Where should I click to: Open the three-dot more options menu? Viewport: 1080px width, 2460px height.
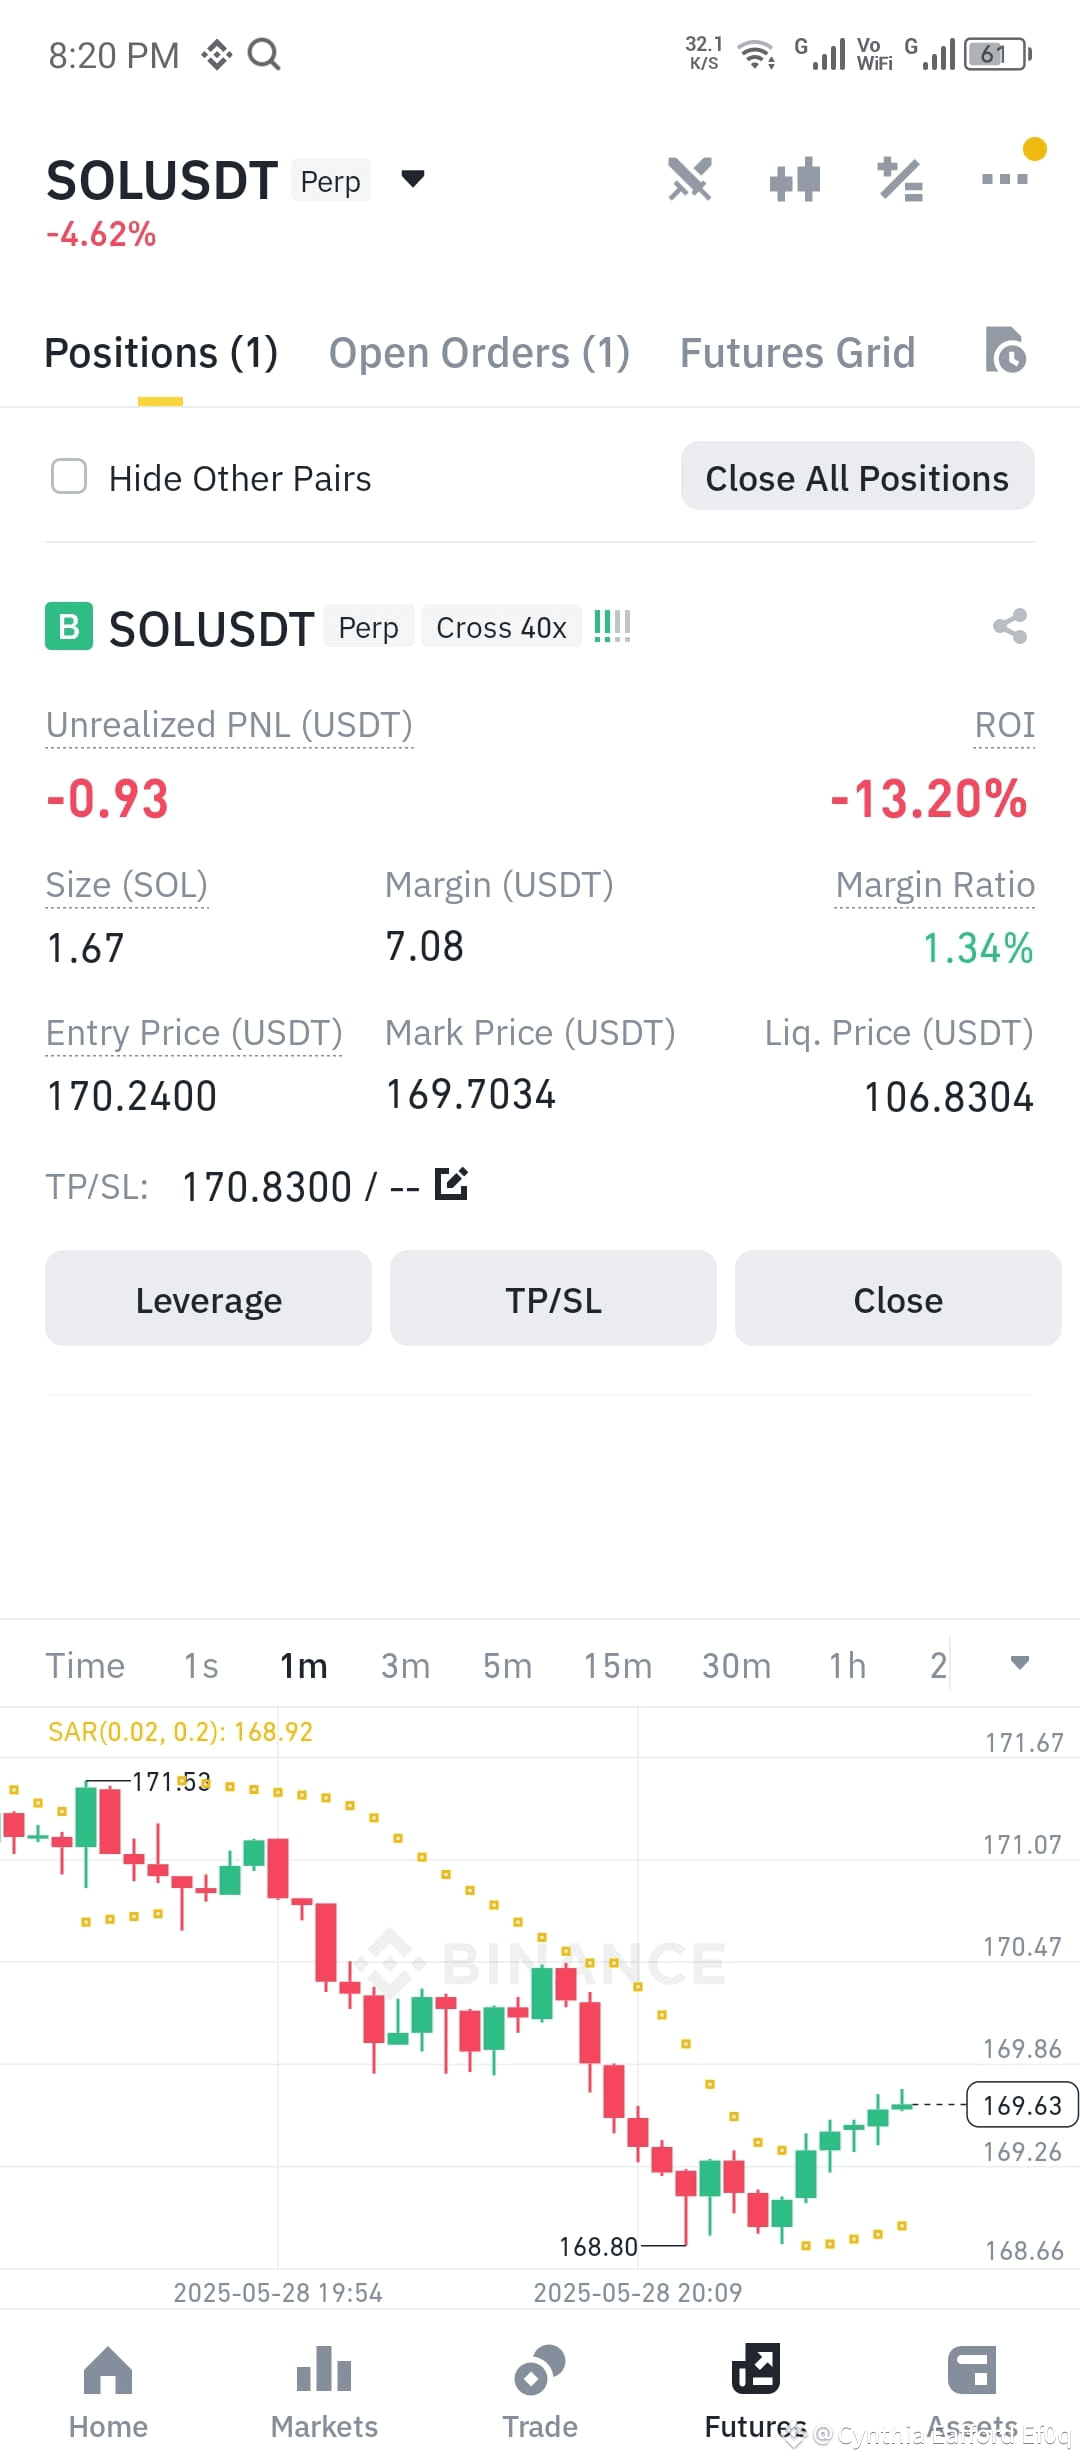(1005, 179)
